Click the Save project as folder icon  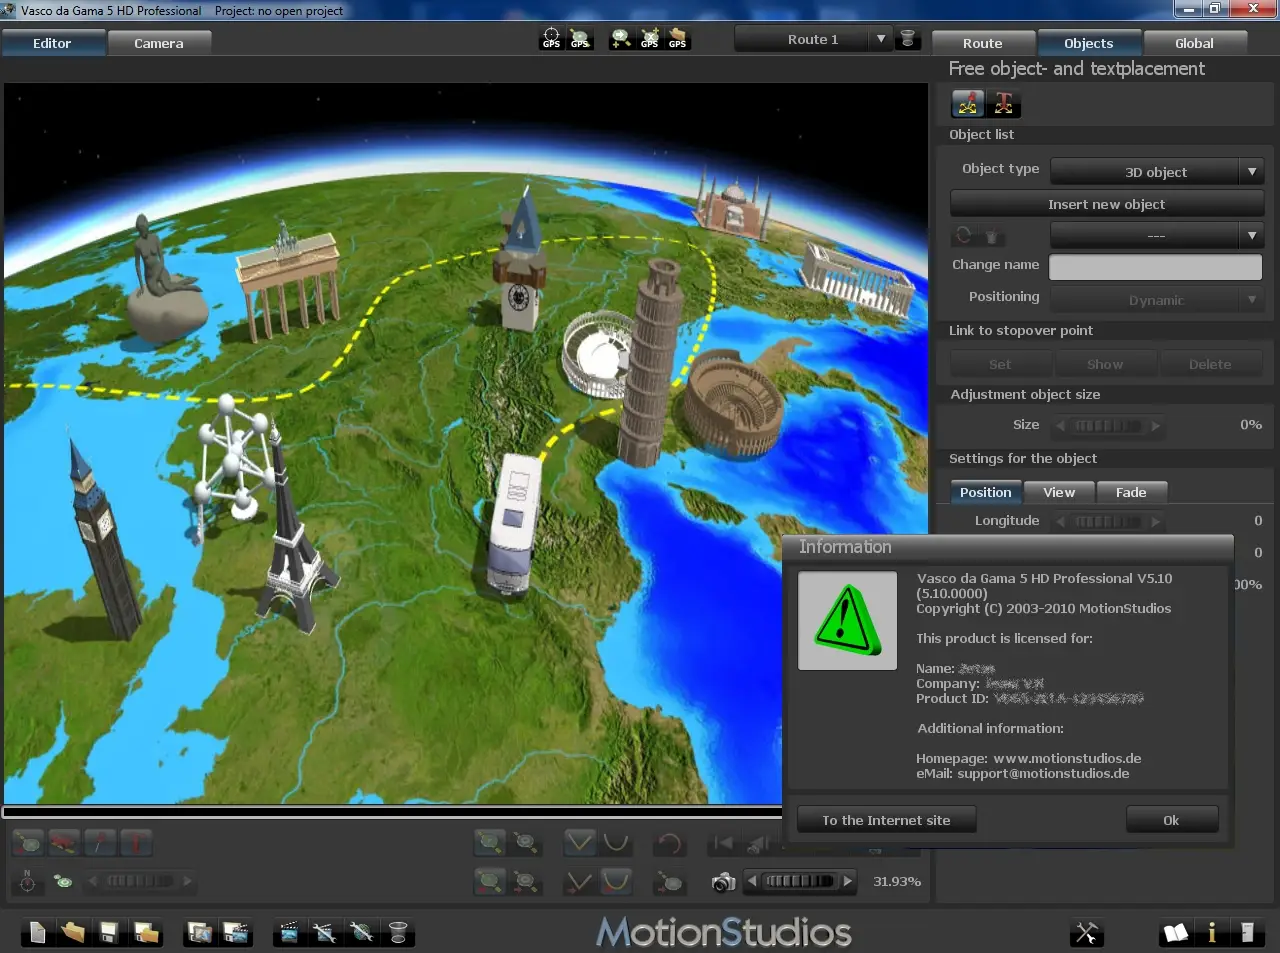click(146, 932)
